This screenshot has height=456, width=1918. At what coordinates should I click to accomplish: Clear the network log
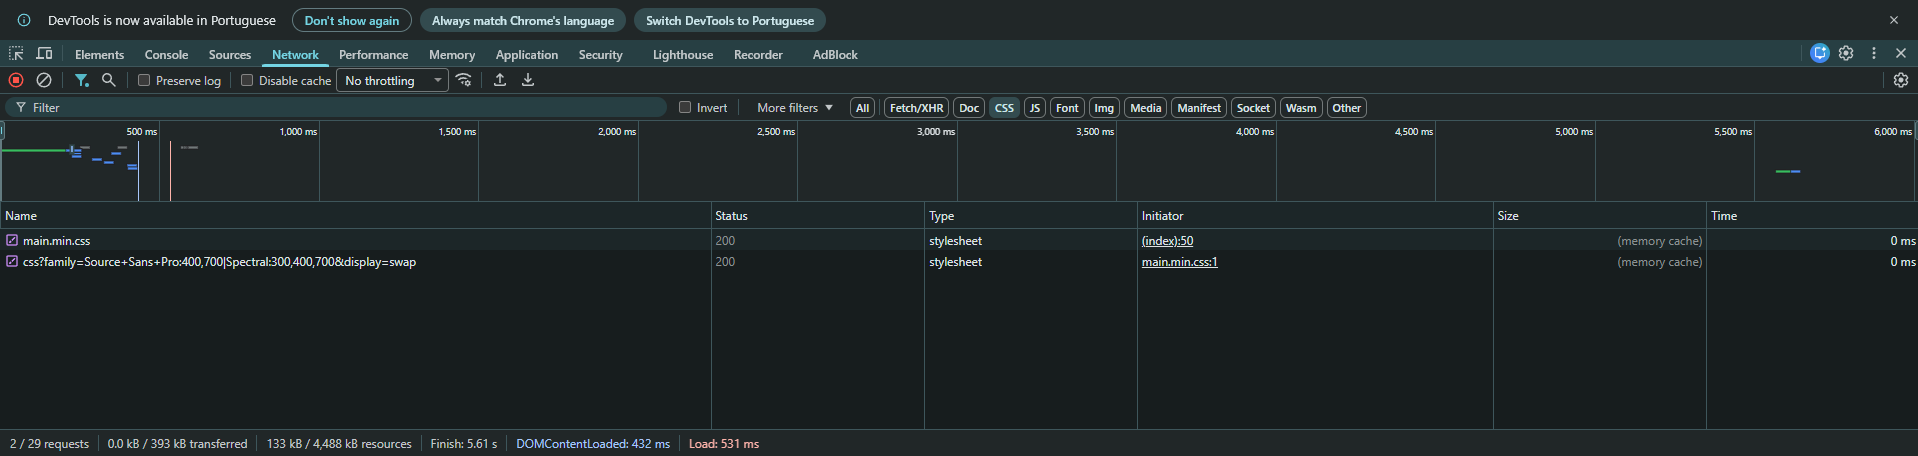tap(44, 80)
